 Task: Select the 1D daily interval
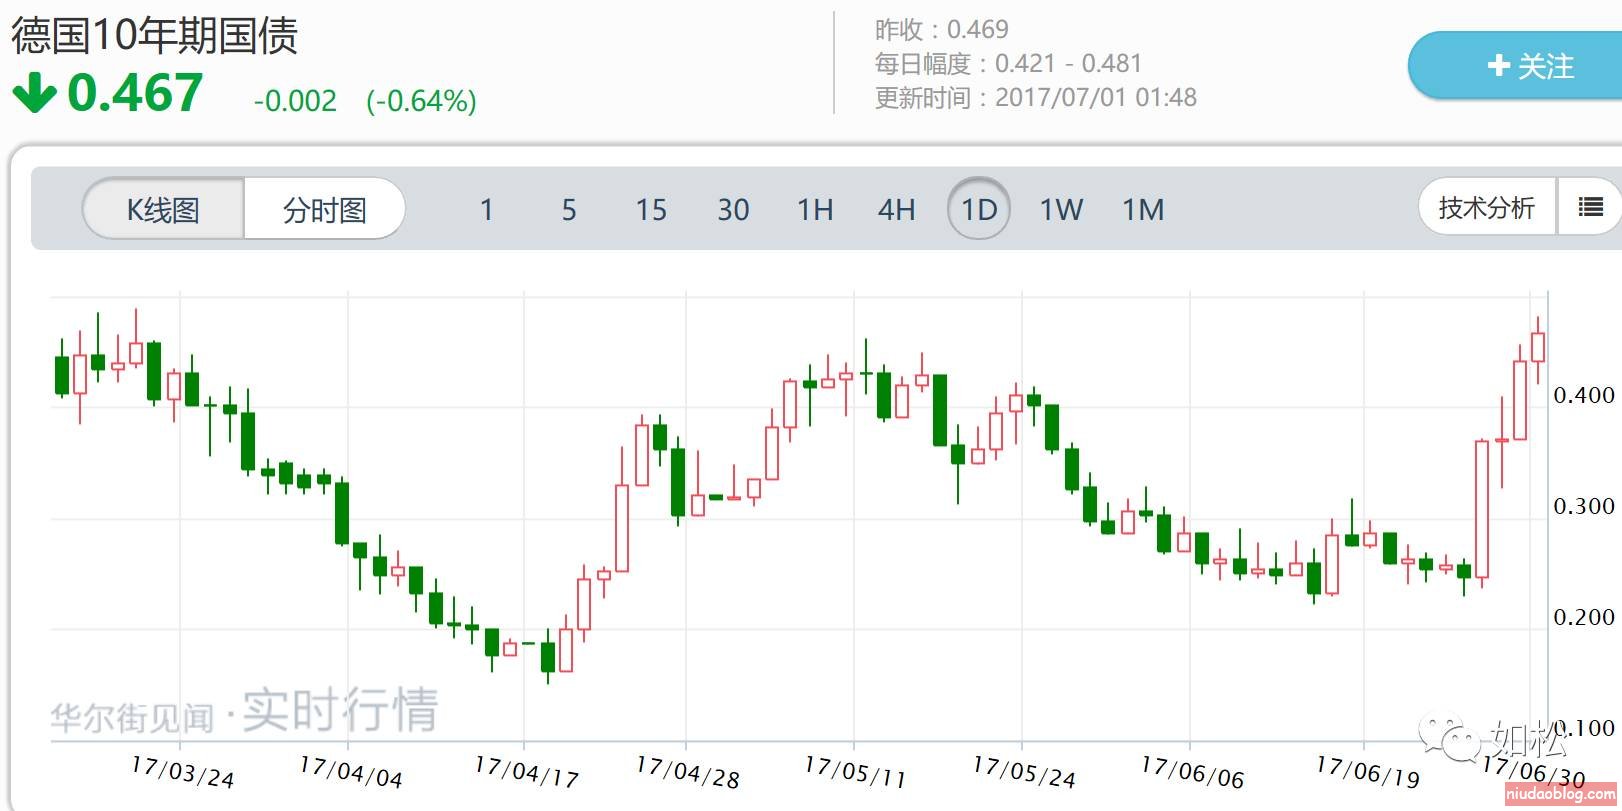[x=979, y=209]
